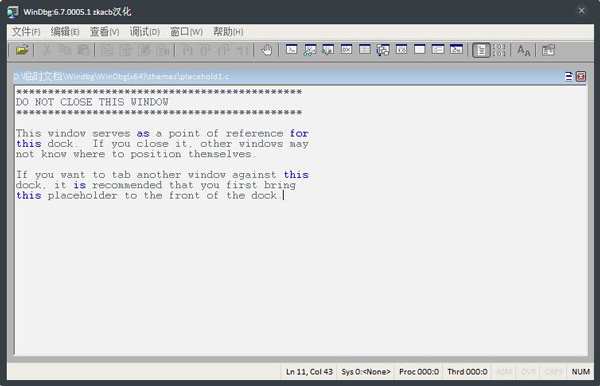Open the Watch window icon
Viewport: 600px width, 386px height.
[310, 50]
